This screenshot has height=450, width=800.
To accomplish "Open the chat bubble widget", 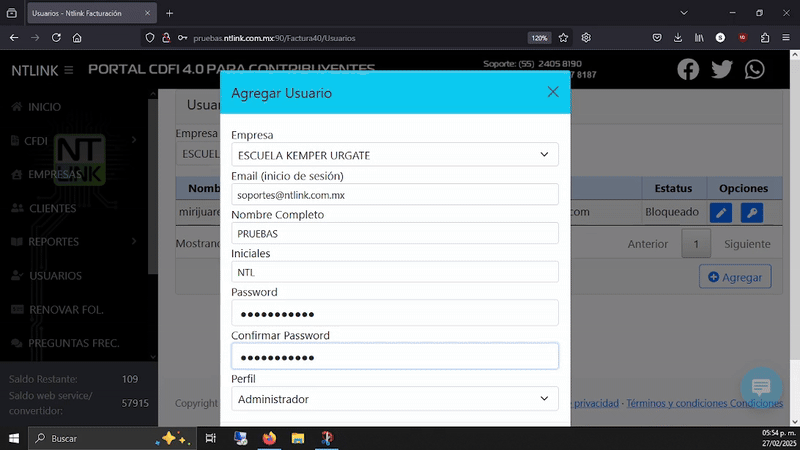I will coord(761,387).
